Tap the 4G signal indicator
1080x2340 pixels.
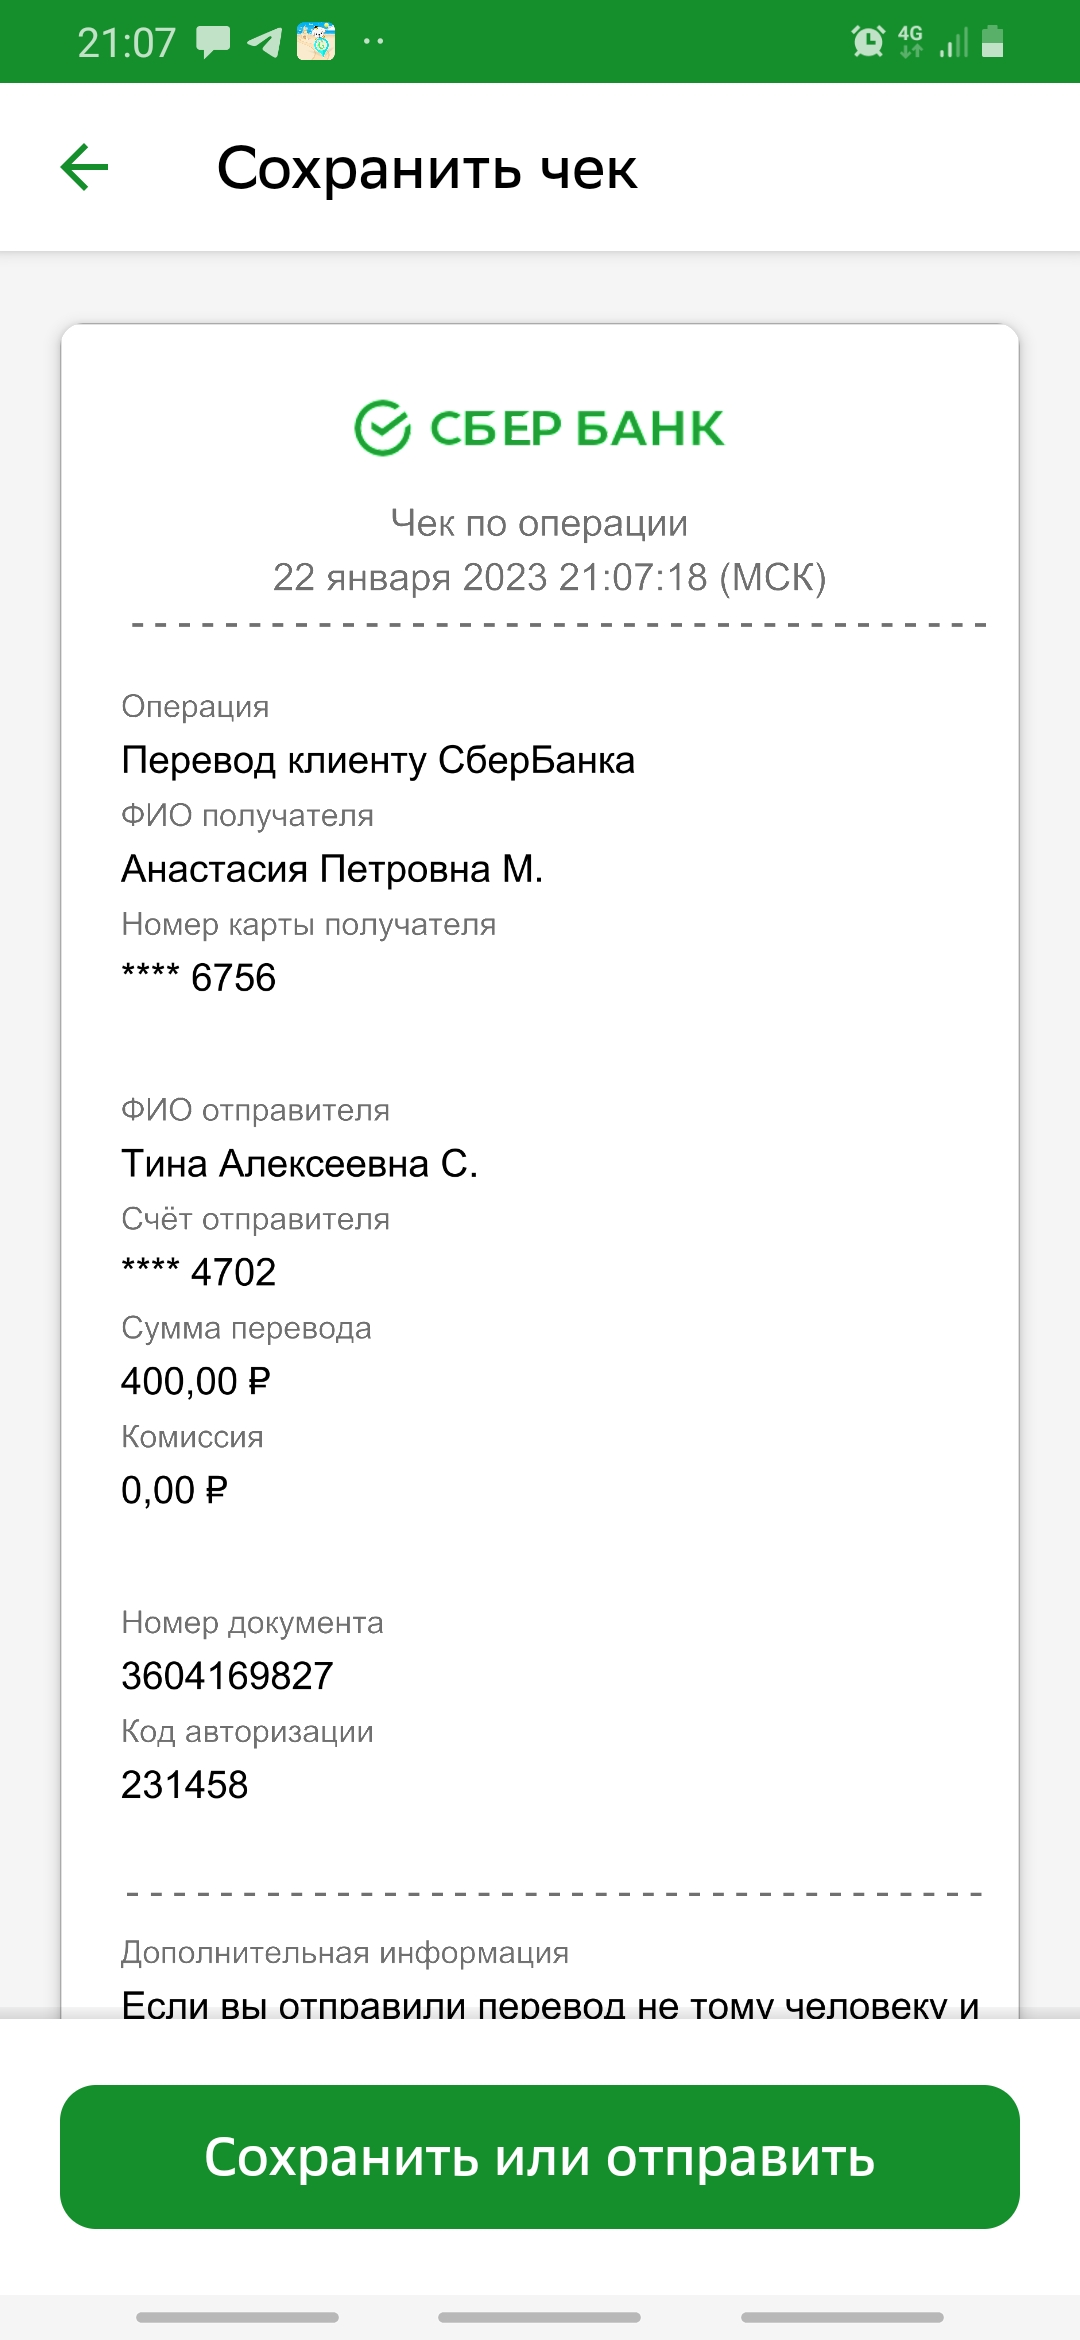click(910, 41)
